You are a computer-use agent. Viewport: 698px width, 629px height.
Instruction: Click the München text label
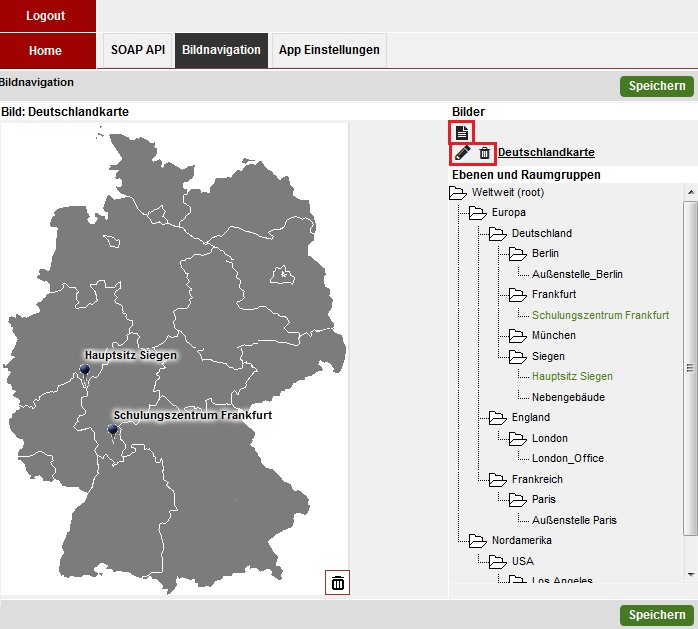coord(554,335)
